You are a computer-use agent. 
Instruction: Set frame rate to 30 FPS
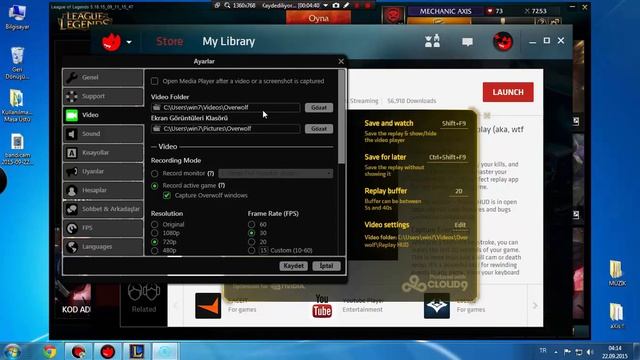coord(251,233)
